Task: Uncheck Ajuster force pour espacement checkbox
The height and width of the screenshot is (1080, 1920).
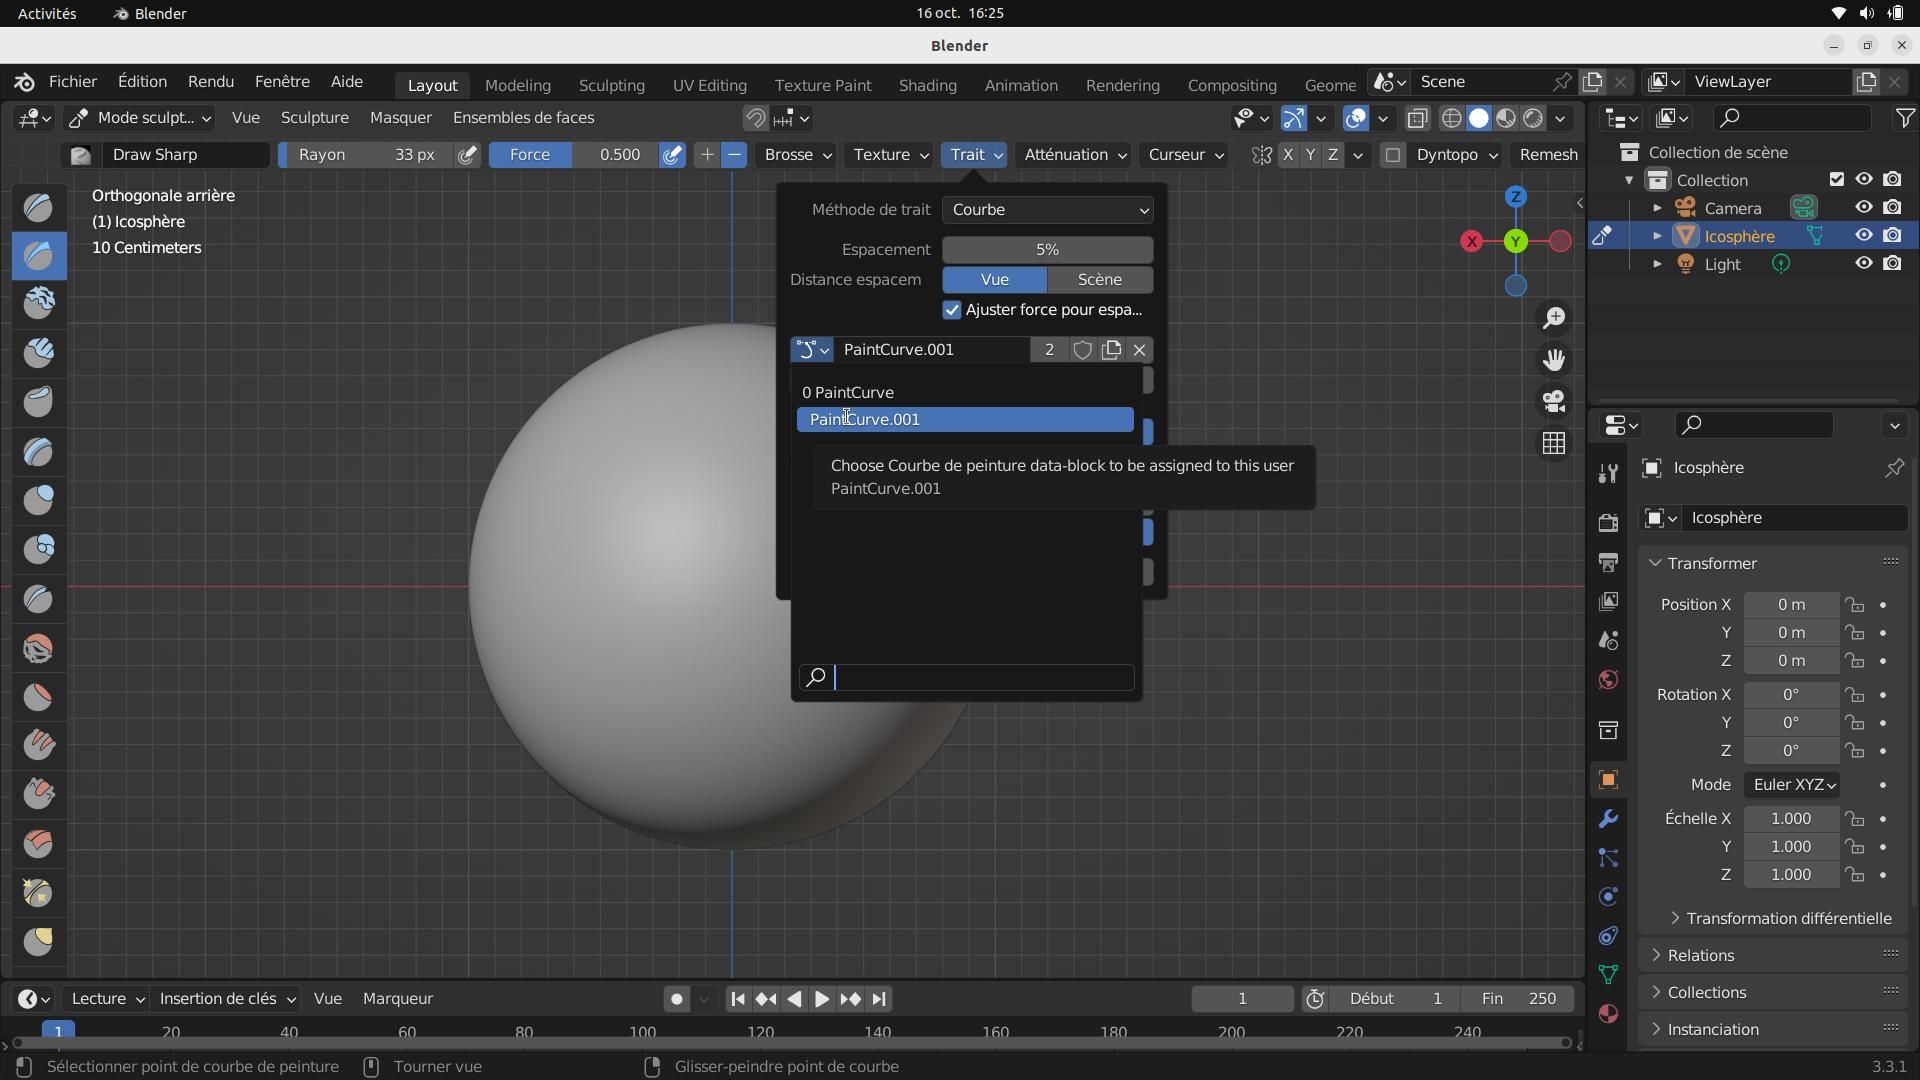Action: point(952,310)
